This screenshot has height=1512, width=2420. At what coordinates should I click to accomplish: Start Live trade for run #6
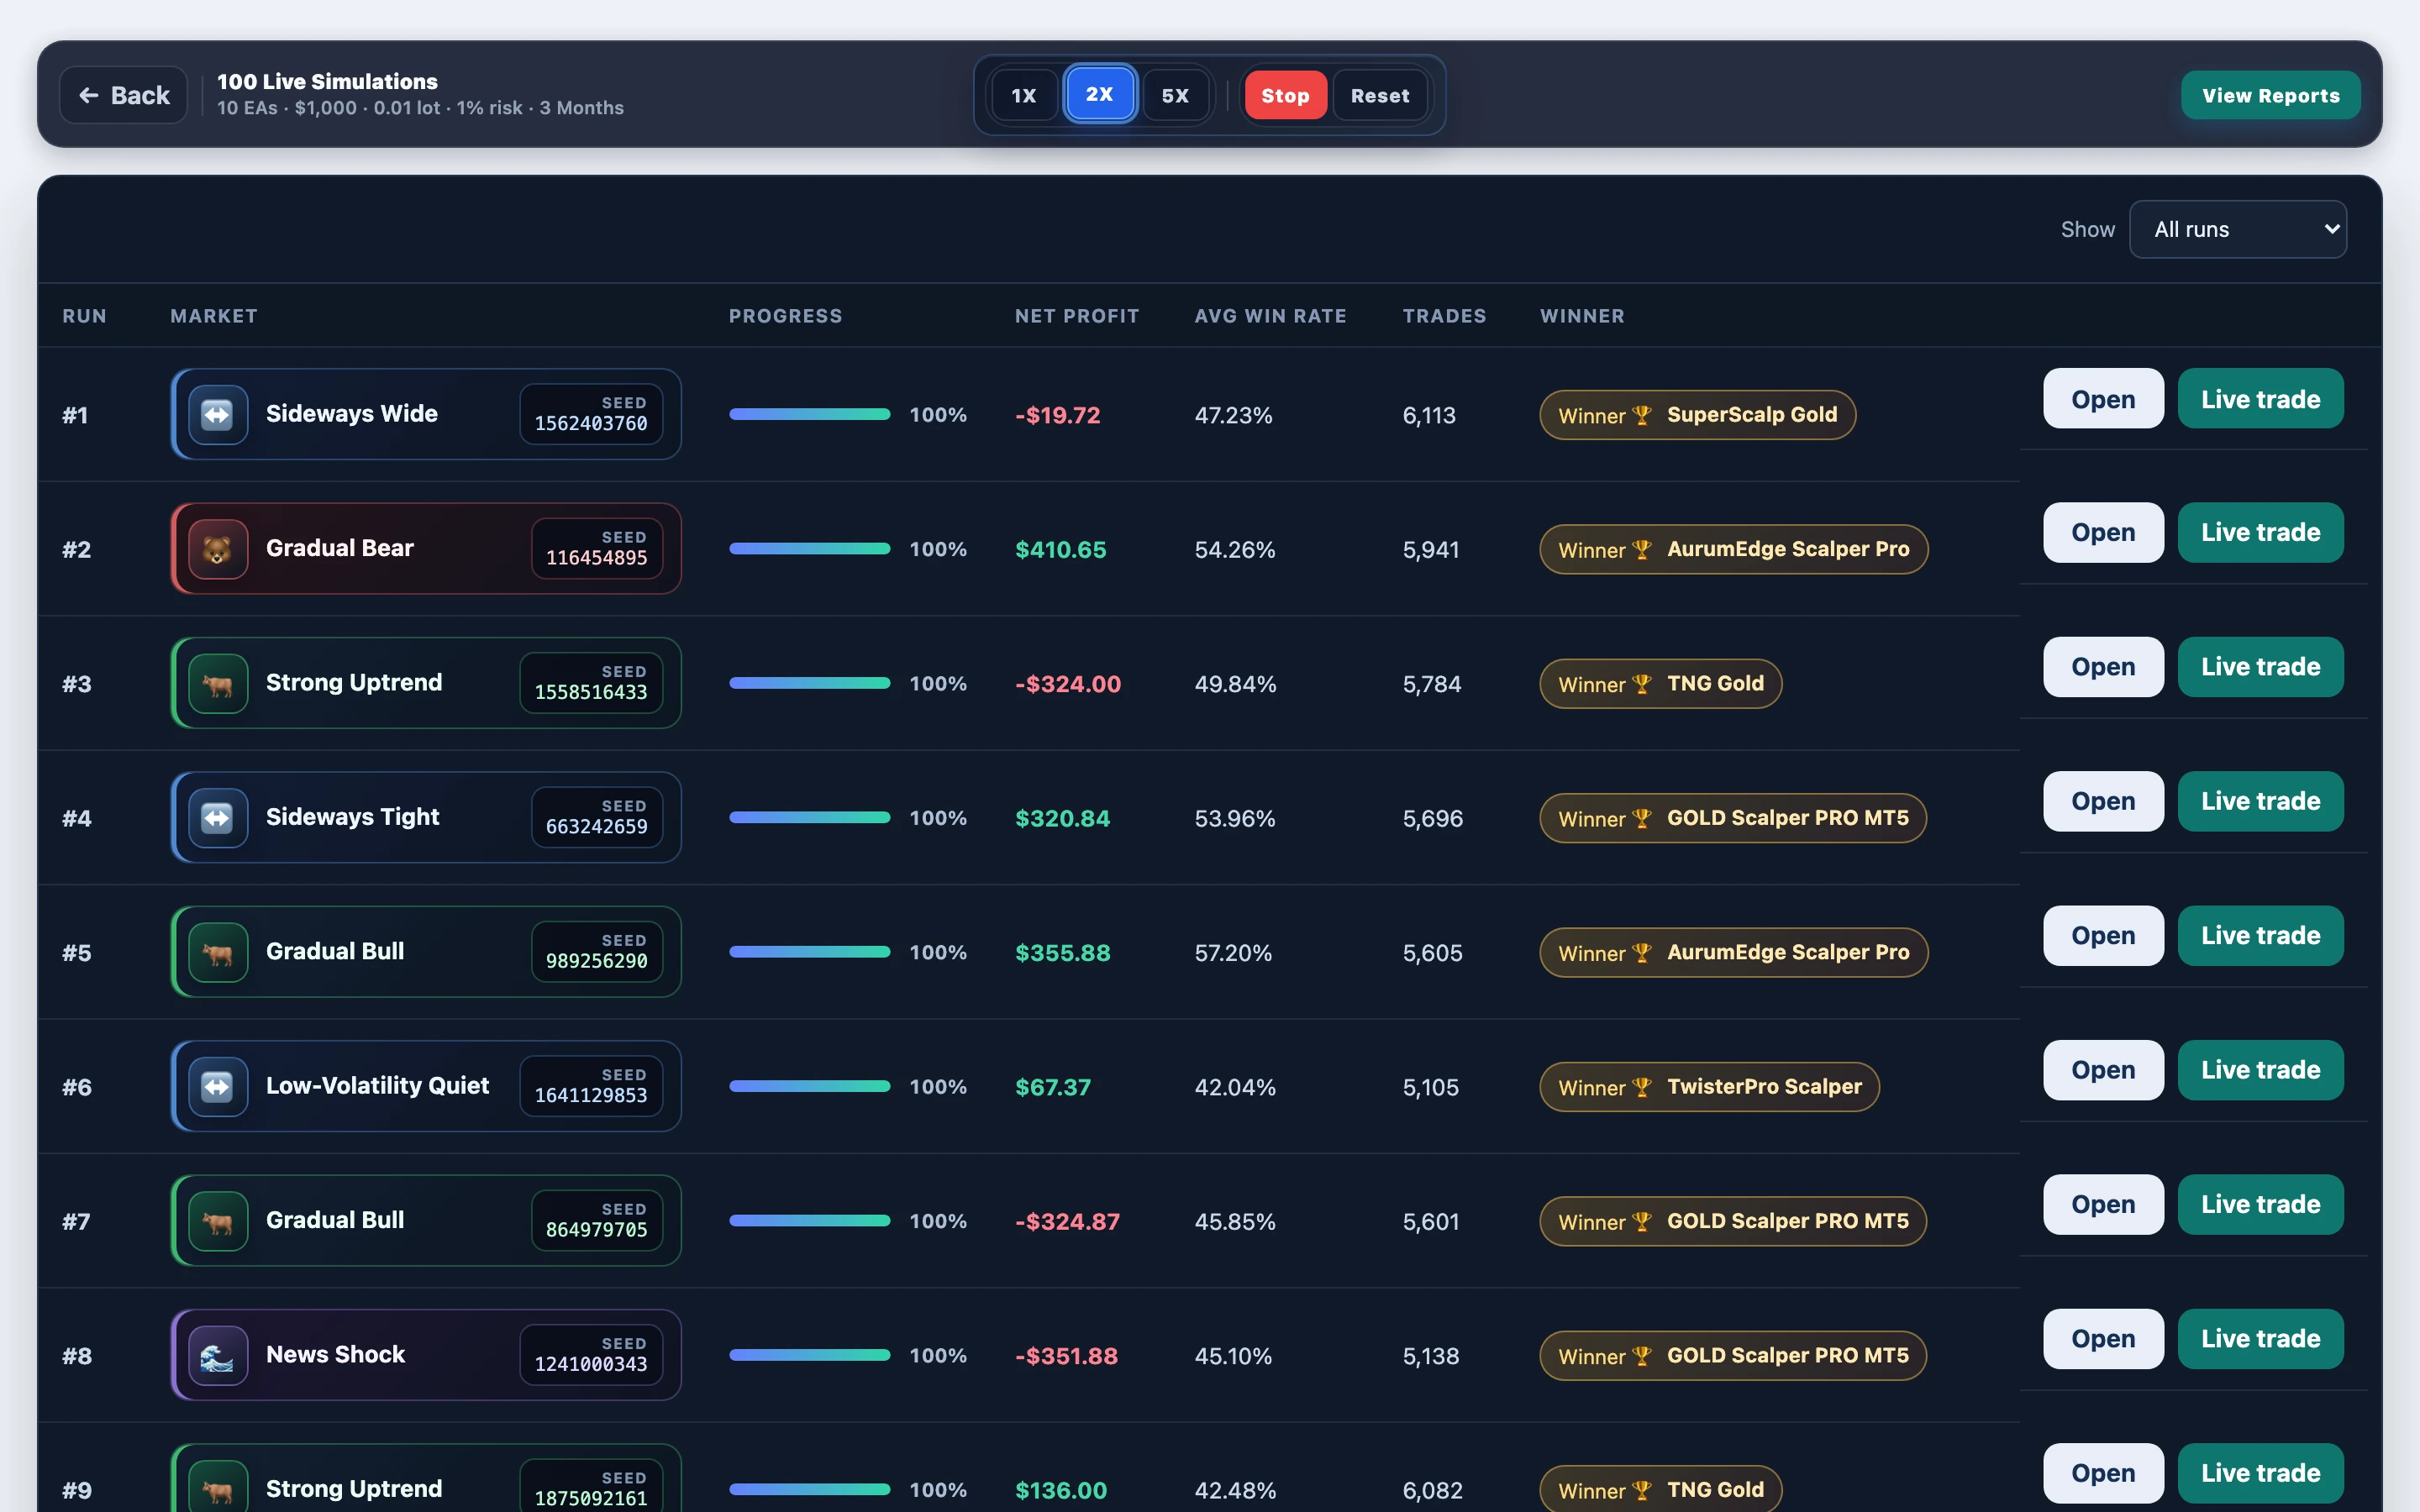pos(2260,1070)
